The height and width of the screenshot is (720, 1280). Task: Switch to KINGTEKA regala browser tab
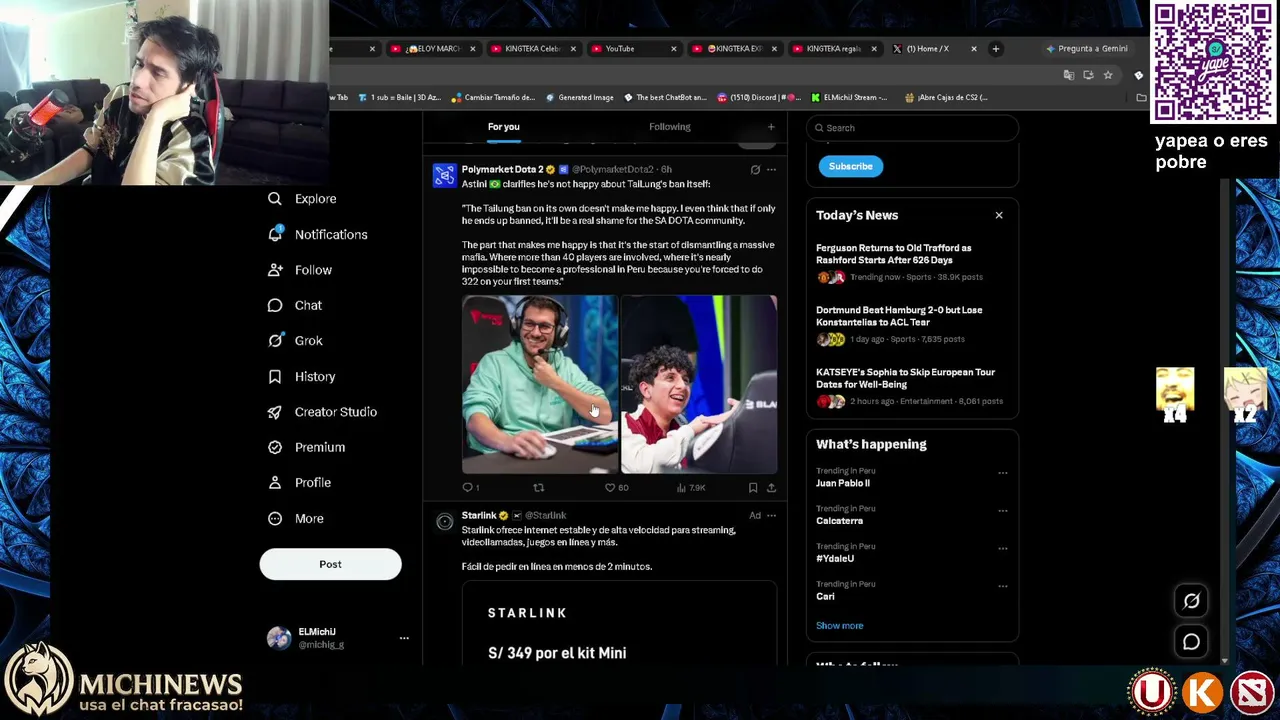[832, 48]
